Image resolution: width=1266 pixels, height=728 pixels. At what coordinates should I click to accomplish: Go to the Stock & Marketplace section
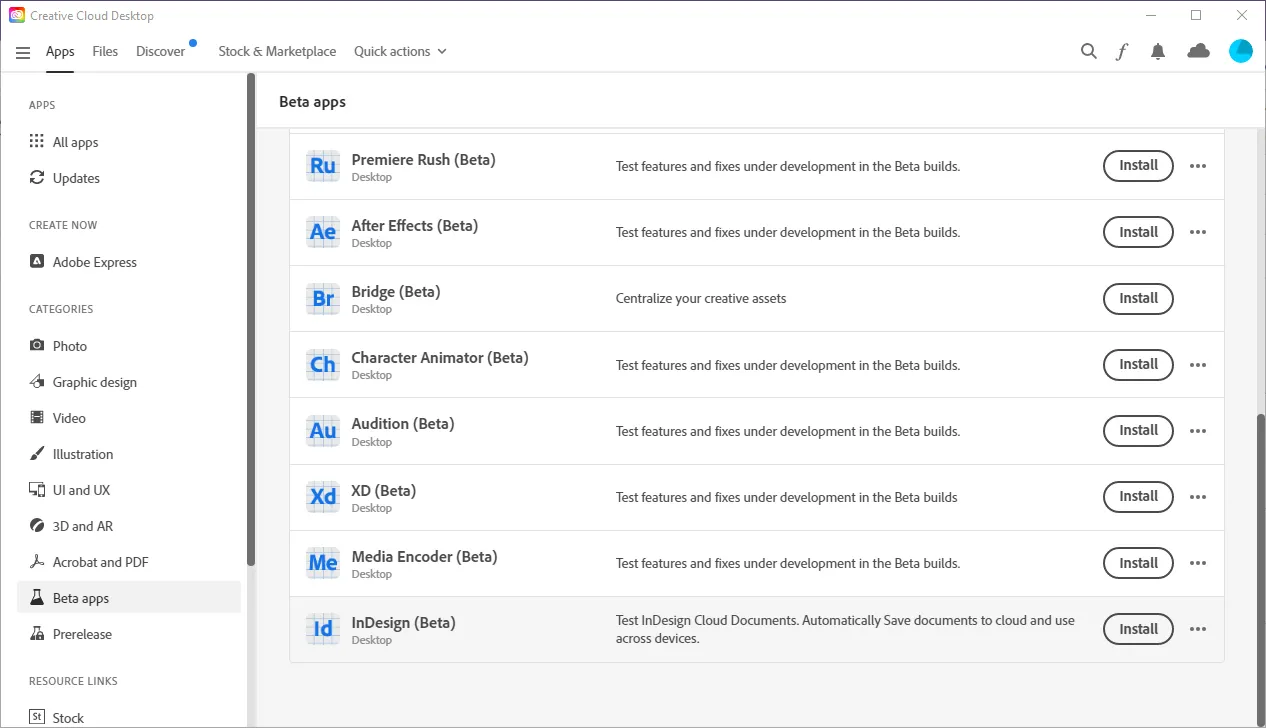(277, 51)
